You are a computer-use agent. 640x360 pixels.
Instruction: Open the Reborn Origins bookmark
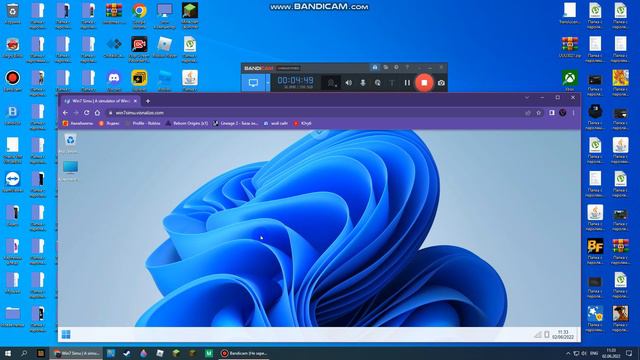tap(187, 123)
